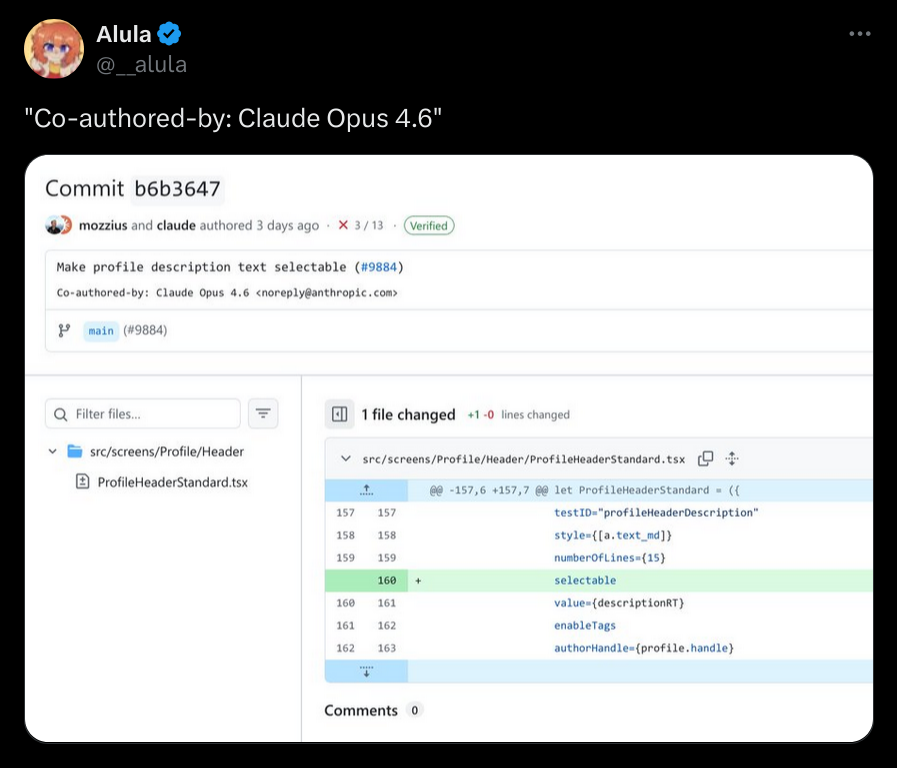Expand all lines in the diff file

pos(732,459)
